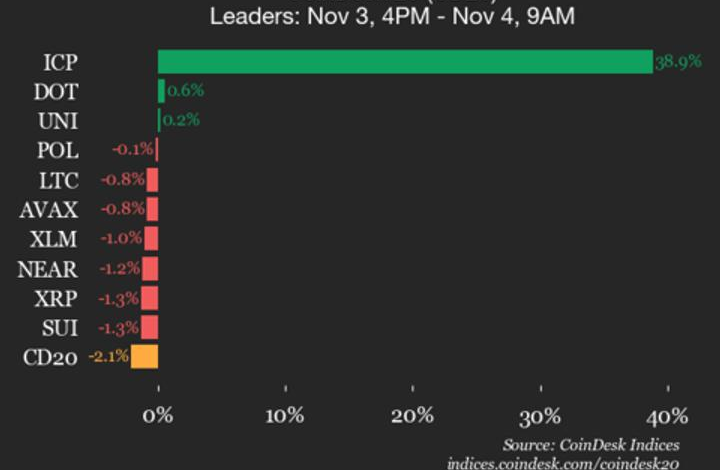Click the green ICP bar
The width and height of the screenshot is (720, 470).
click(x=405, y=62)
